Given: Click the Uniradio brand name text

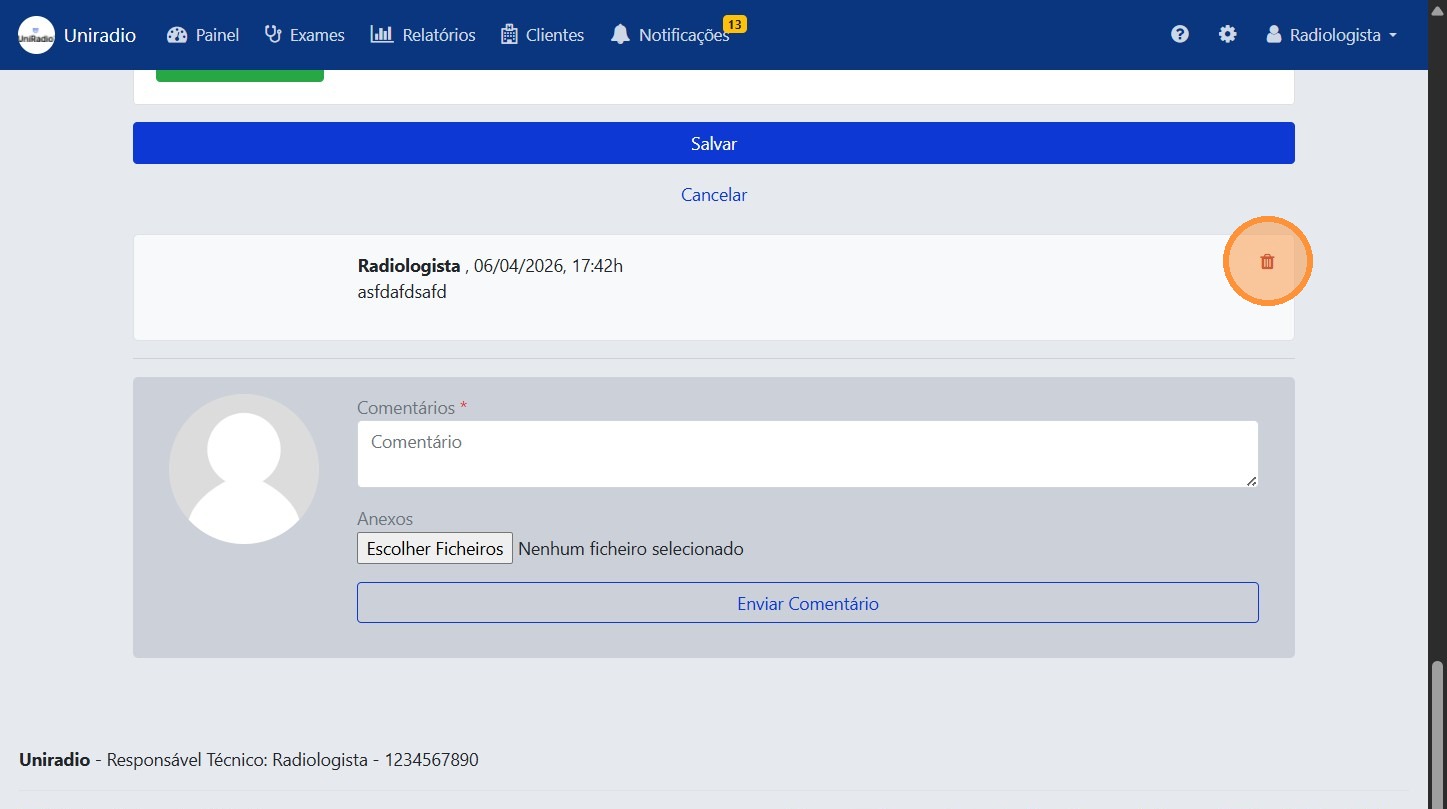Looking at the screenshot, I should pos(100,35).
